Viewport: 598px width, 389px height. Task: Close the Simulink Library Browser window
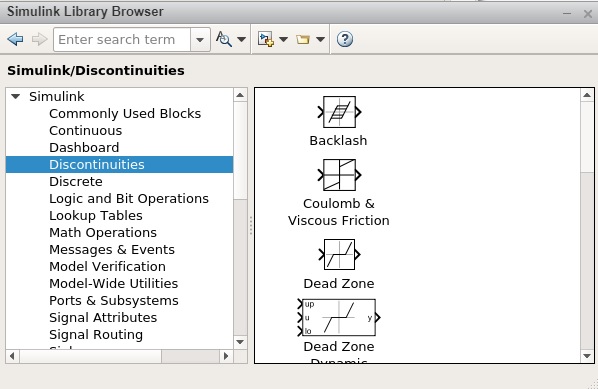[x=588, y=14]
